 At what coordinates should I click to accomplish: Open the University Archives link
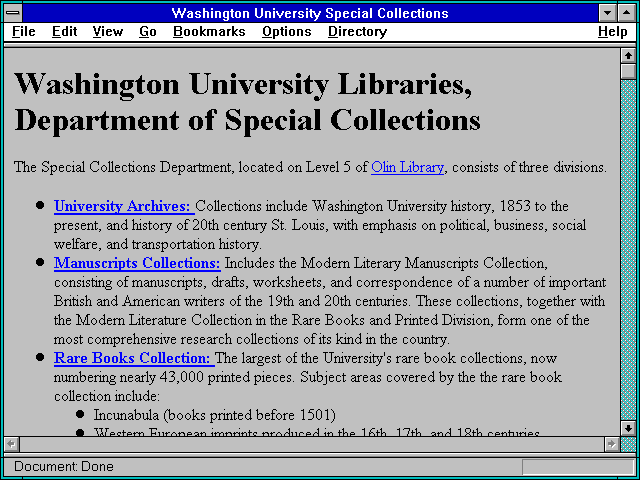[x=124, y=206]
